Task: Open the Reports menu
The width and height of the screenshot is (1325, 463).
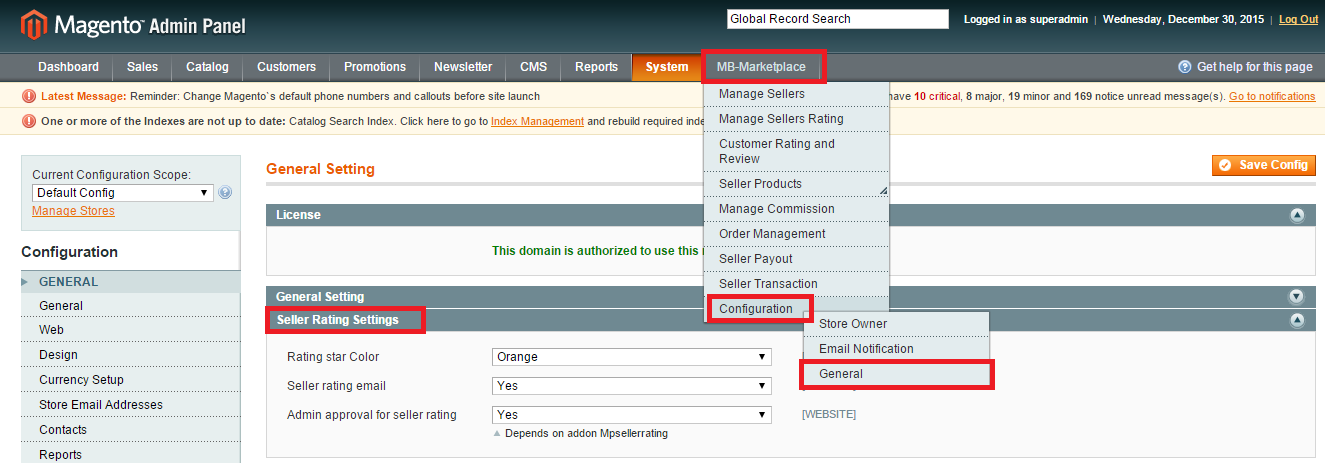Action: (x=596, y=67)
